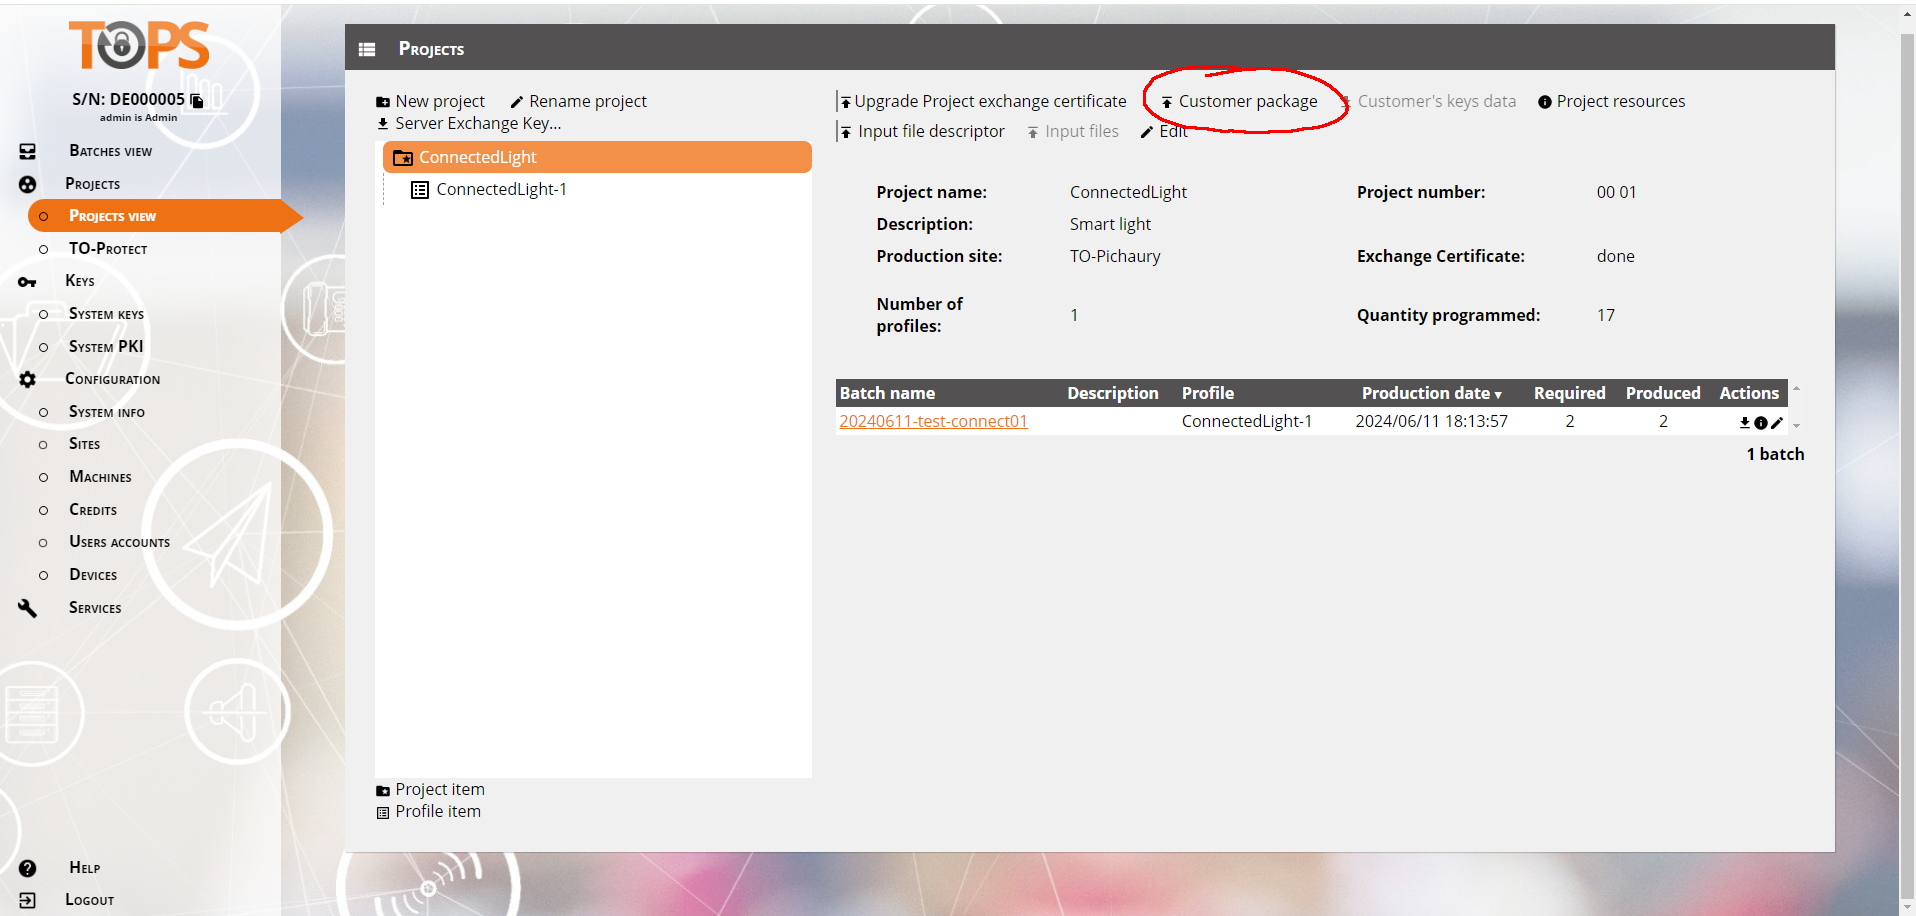
Task: Click the Services wrench icon
Action: pyautogui.click(x=27, y=608)
